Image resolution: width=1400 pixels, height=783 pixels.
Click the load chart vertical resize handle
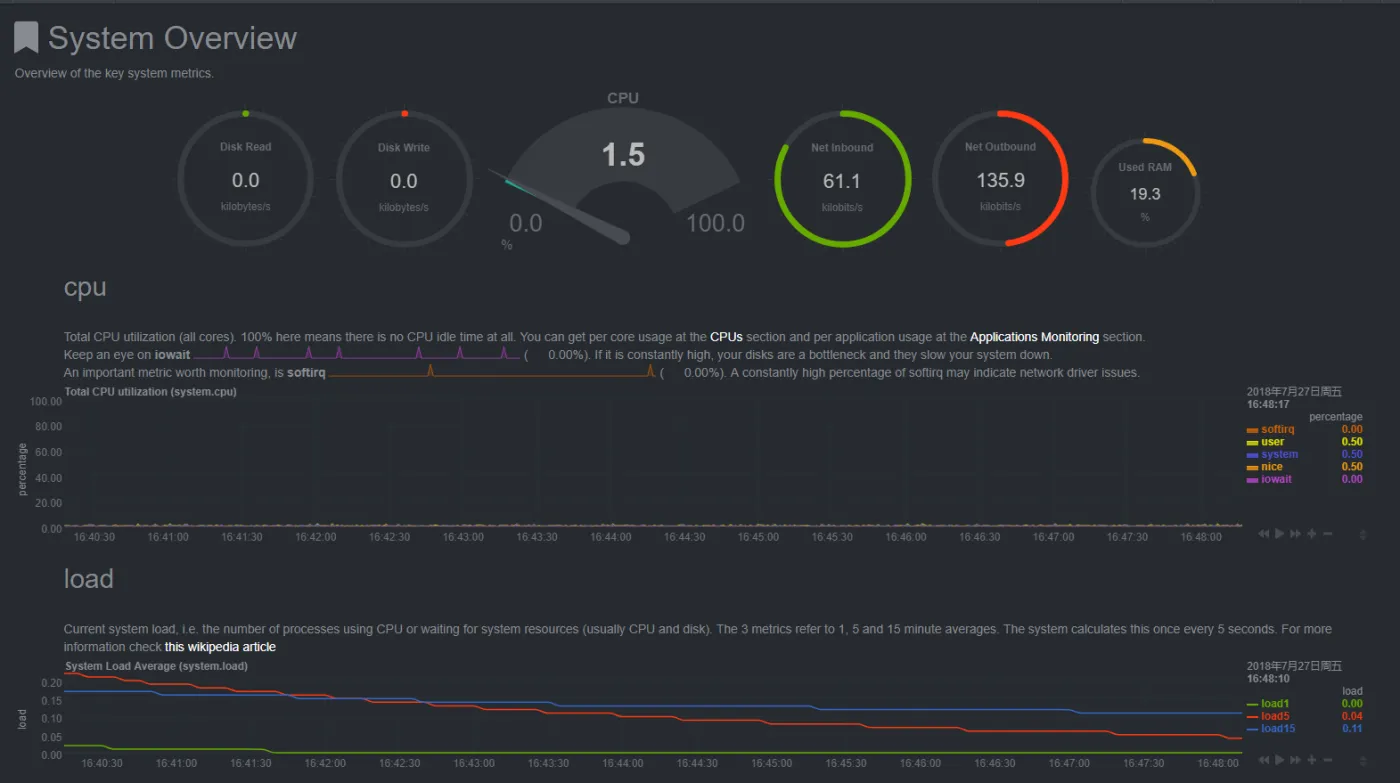pos(1363,761)
